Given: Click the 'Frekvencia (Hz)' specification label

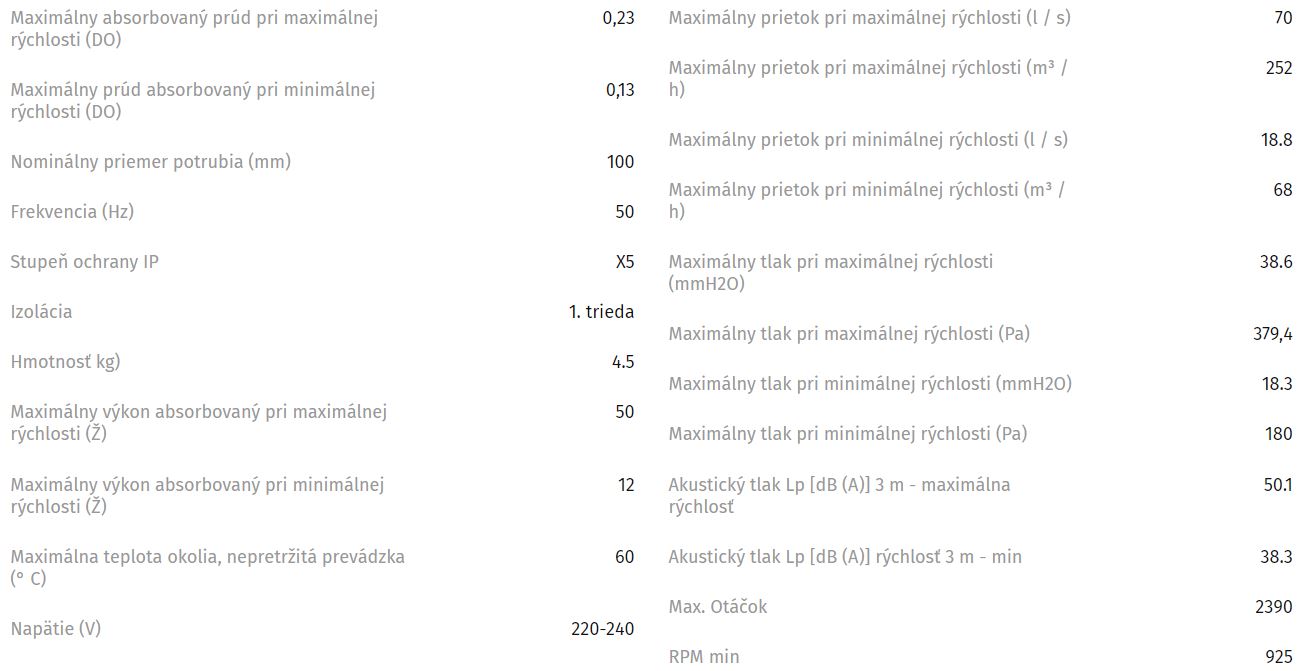Looking at the screenshot, I should pos(72,211).
